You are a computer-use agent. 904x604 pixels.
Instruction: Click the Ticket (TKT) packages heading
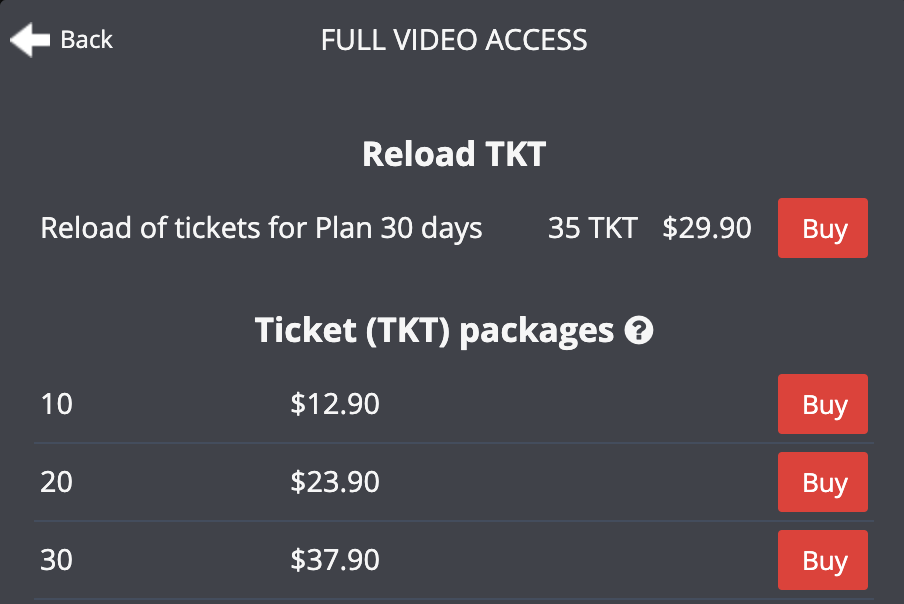pos(434,330)
